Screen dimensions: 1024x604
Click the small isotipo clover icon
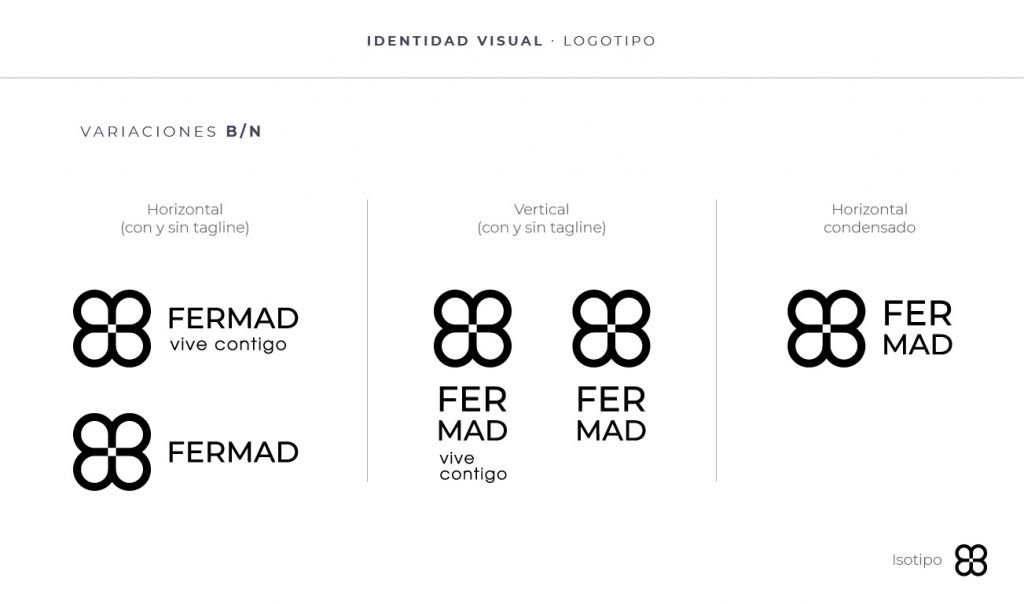[970, 560]
